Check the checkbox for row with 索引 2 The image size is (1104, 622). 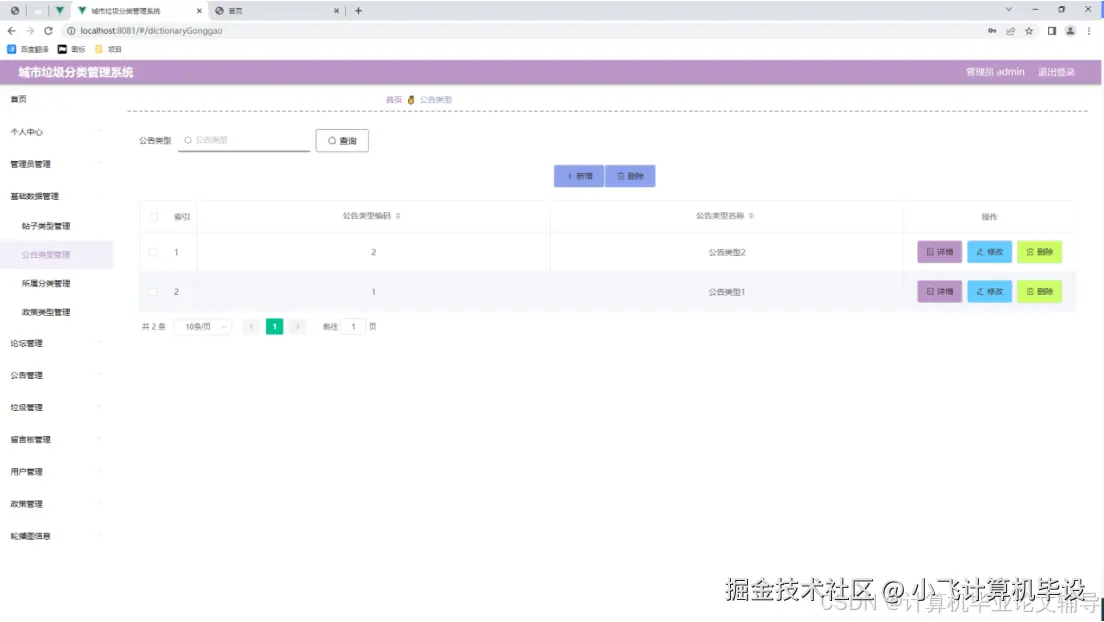click(x=154, y=291)
